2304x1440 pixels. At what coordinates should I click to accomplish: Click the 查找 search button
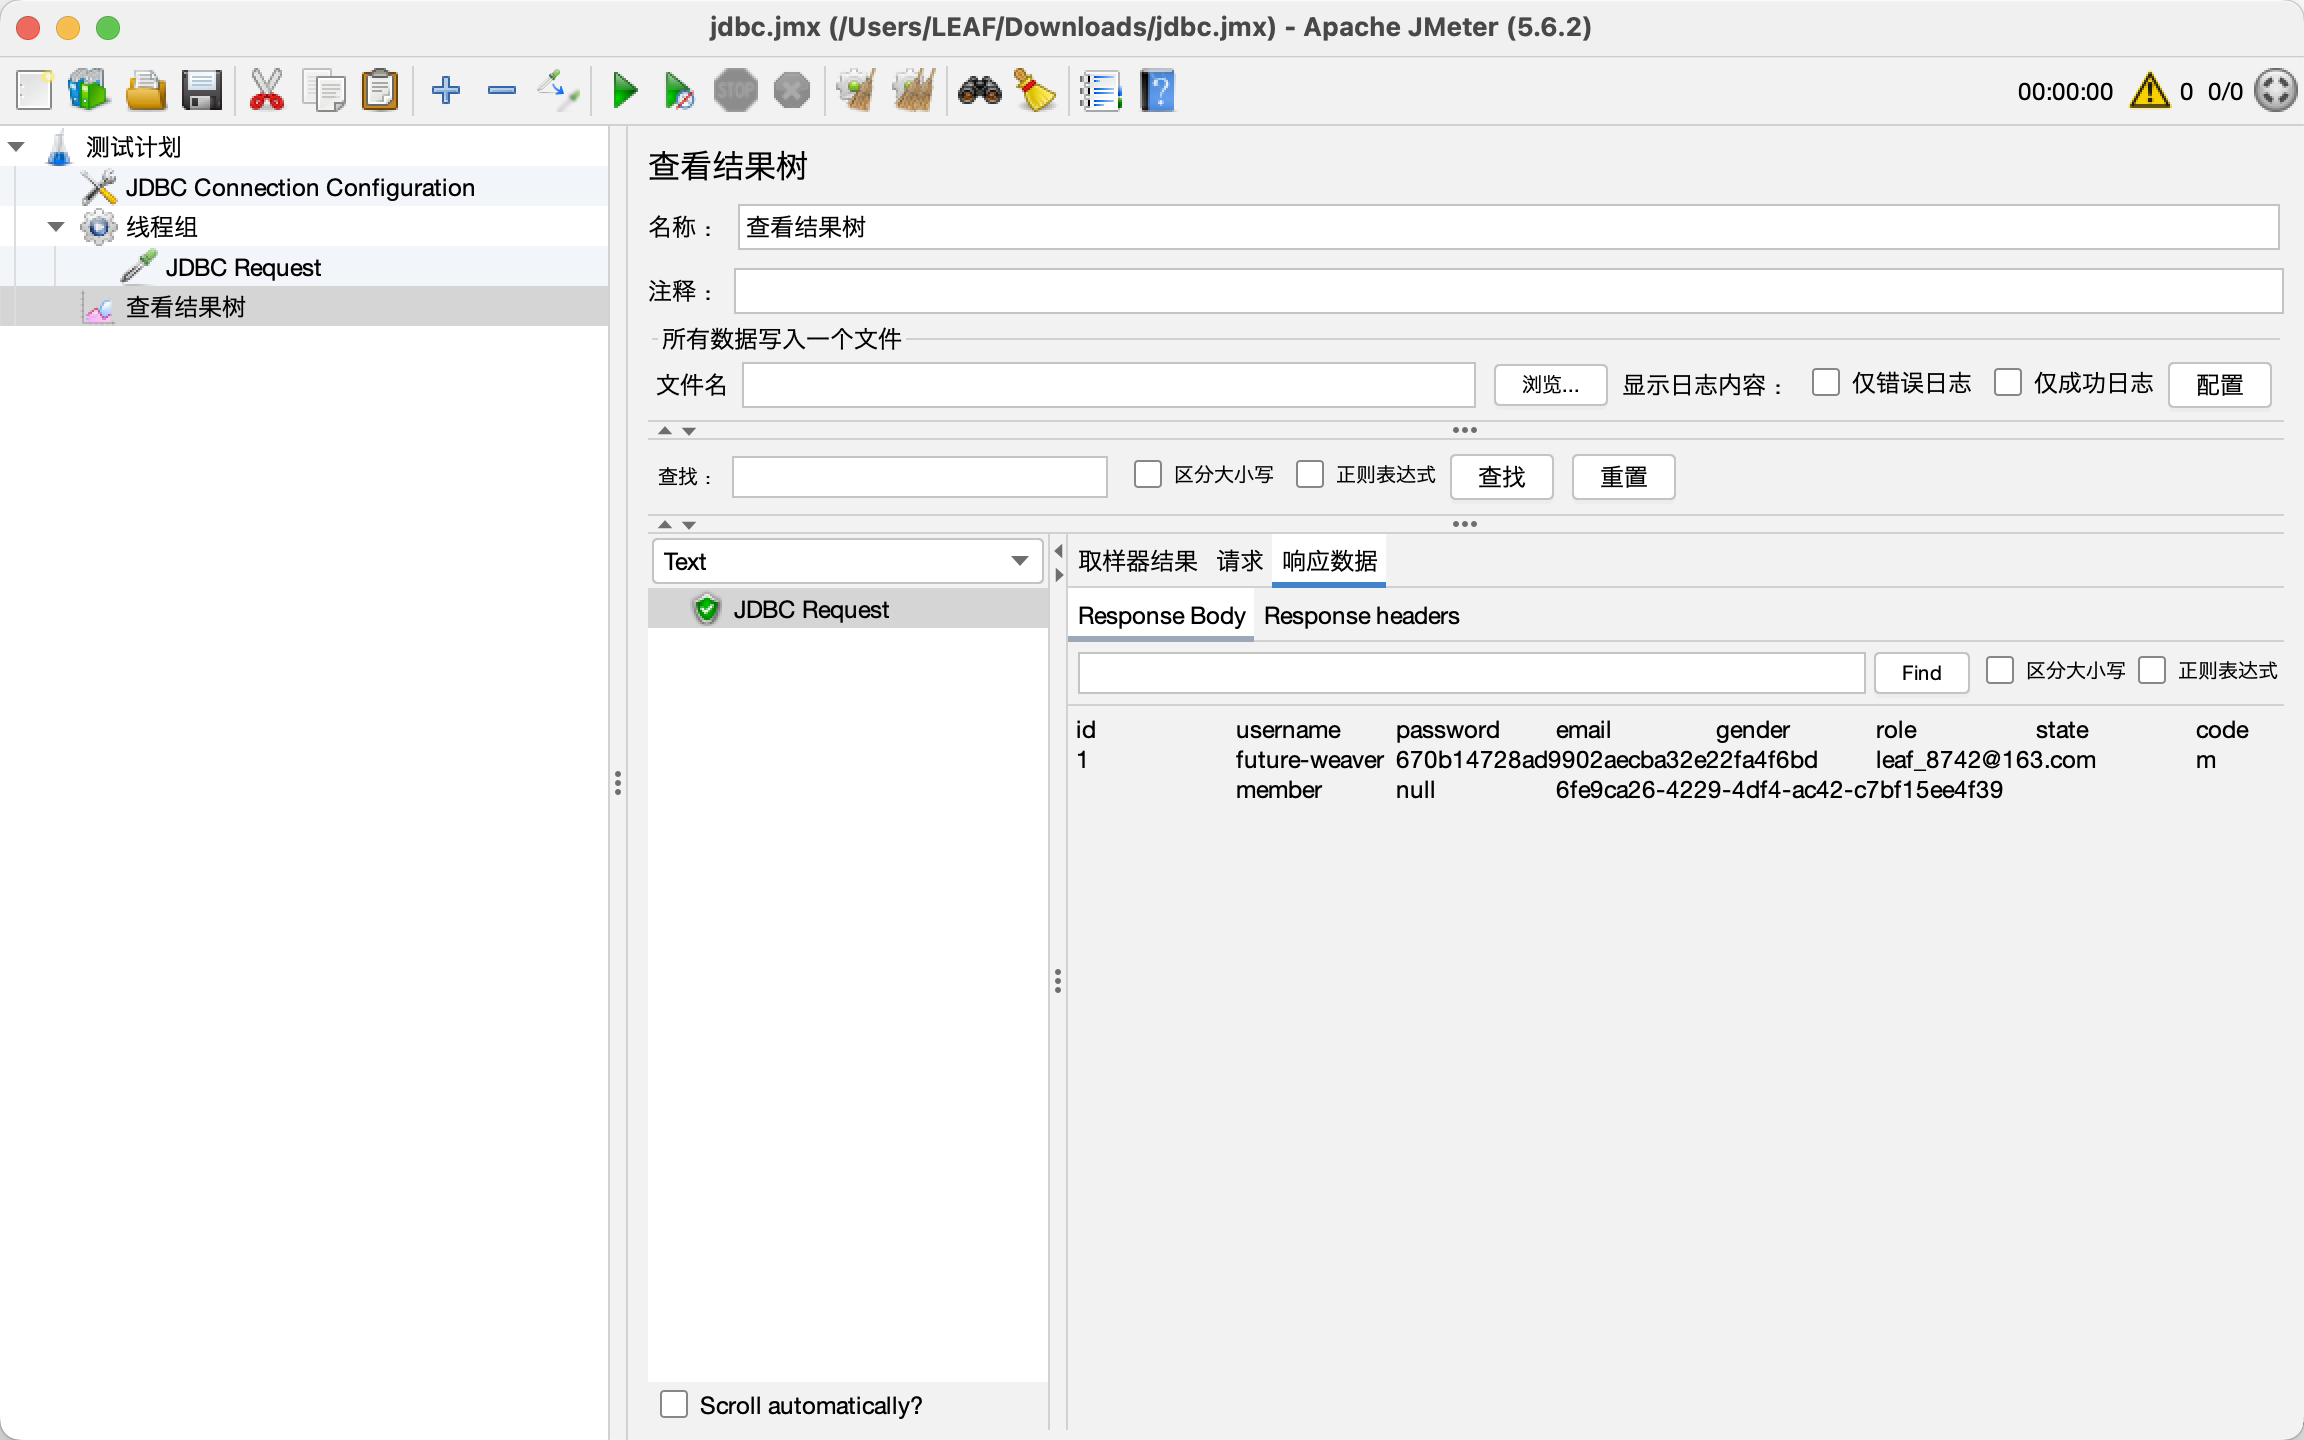click(1501, 477)
